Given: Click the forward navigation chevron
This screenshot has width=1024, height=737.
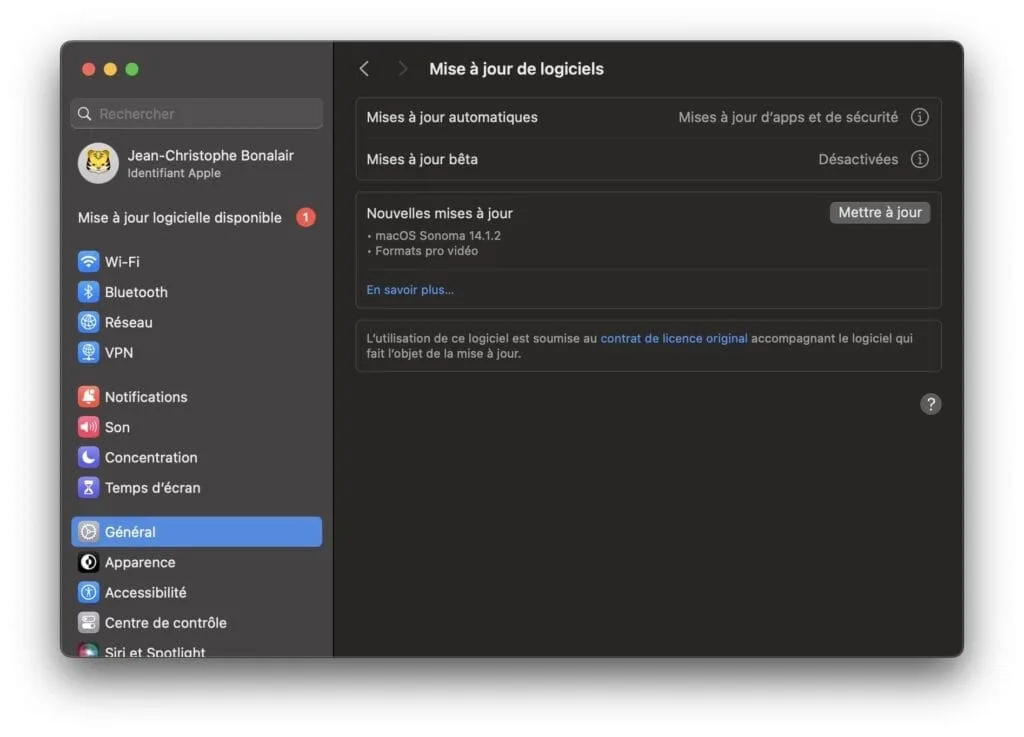Looking at the screenshot, I should (x=402, y=68).
